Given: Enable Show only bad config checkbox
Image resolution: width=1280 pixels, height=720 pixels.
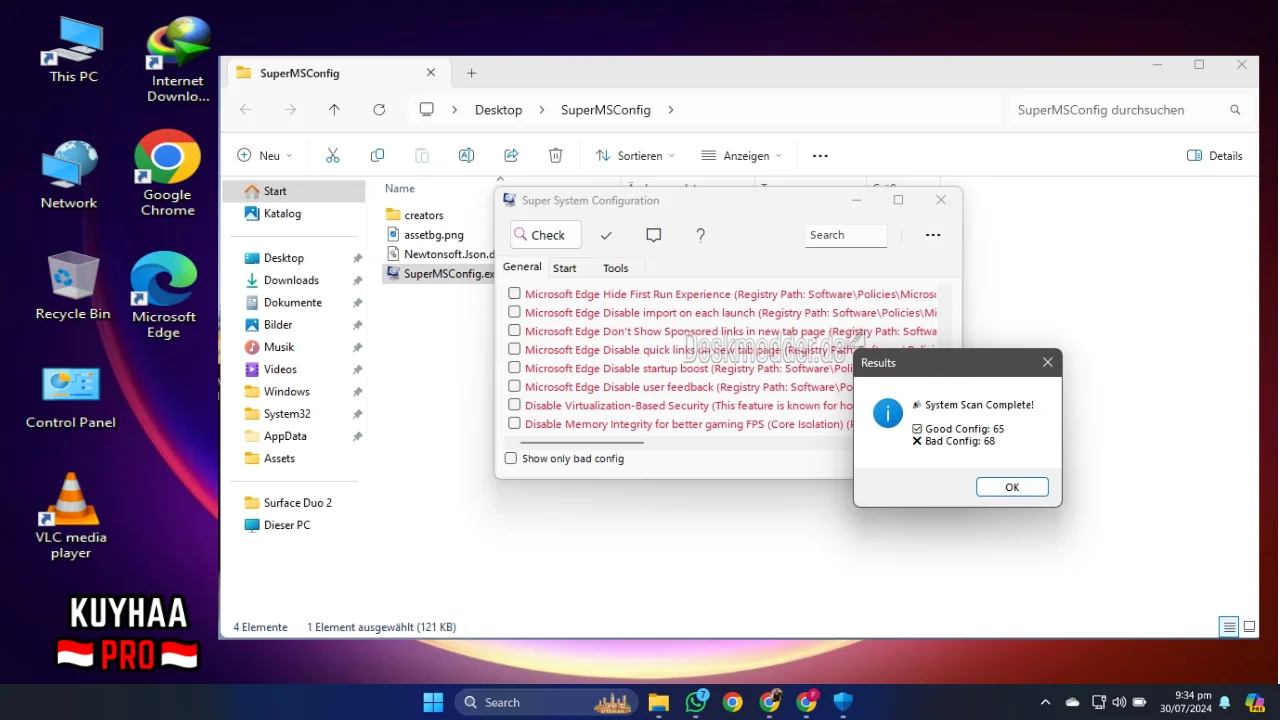Looking at the screenshot, I should tap(511, 458).
